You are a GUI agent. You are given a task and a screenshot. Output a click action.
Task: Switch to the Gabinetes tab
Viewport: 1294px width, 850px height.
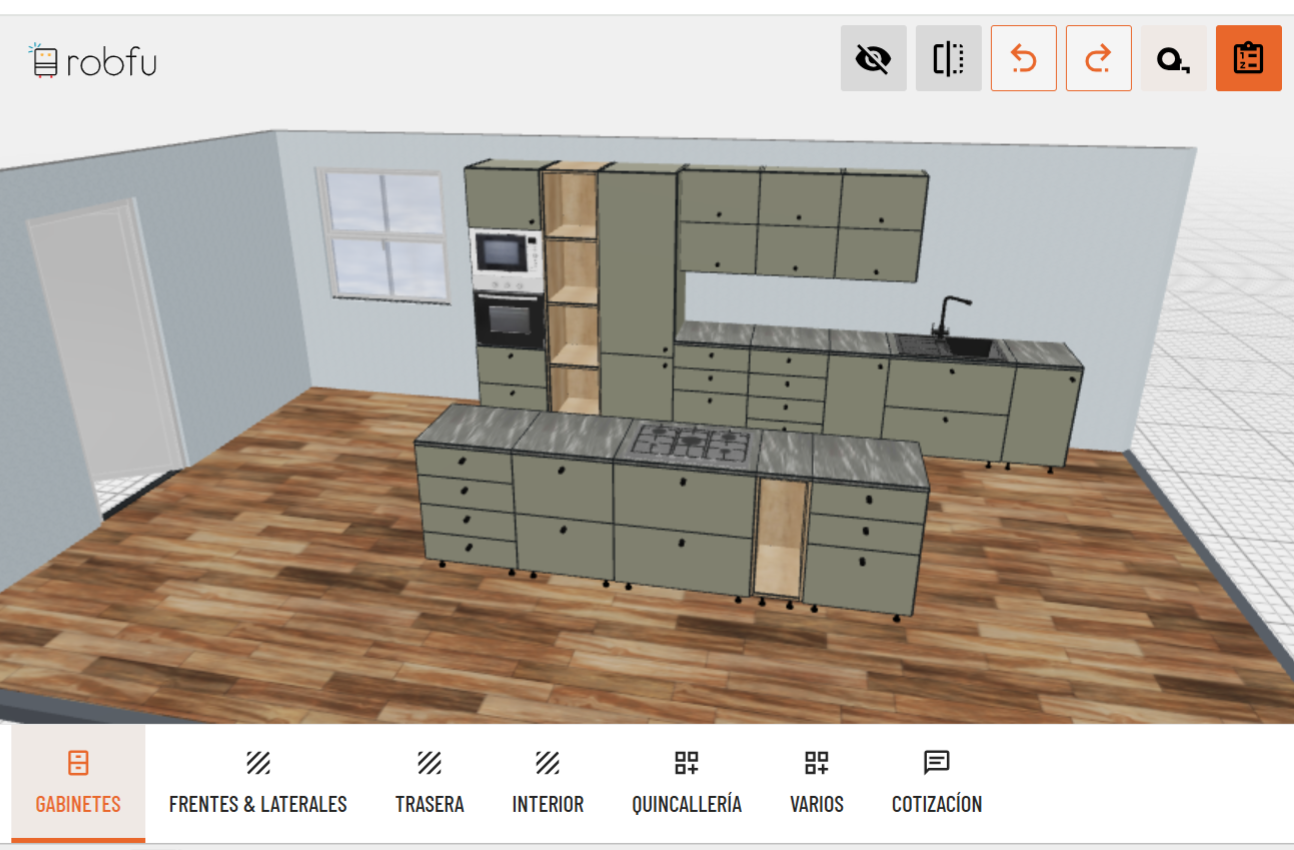(x=78, y=783)
